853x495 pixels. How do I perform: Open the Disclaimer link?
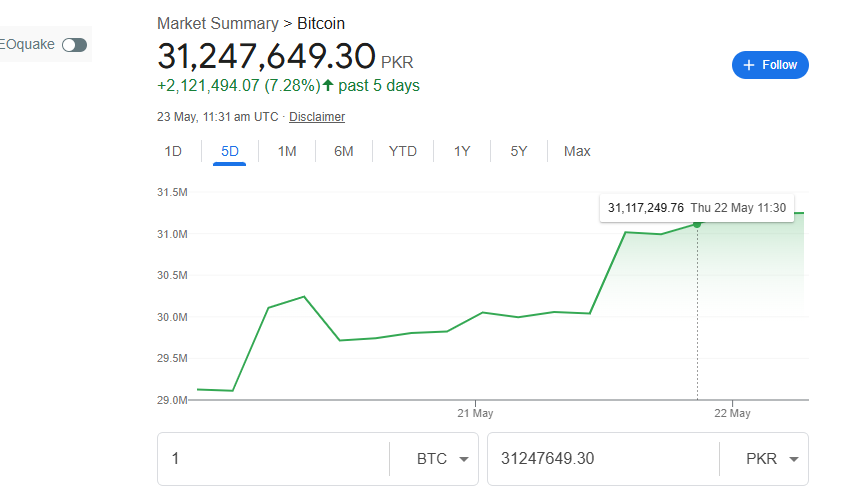pyautogui.click(x=317, y=117)
